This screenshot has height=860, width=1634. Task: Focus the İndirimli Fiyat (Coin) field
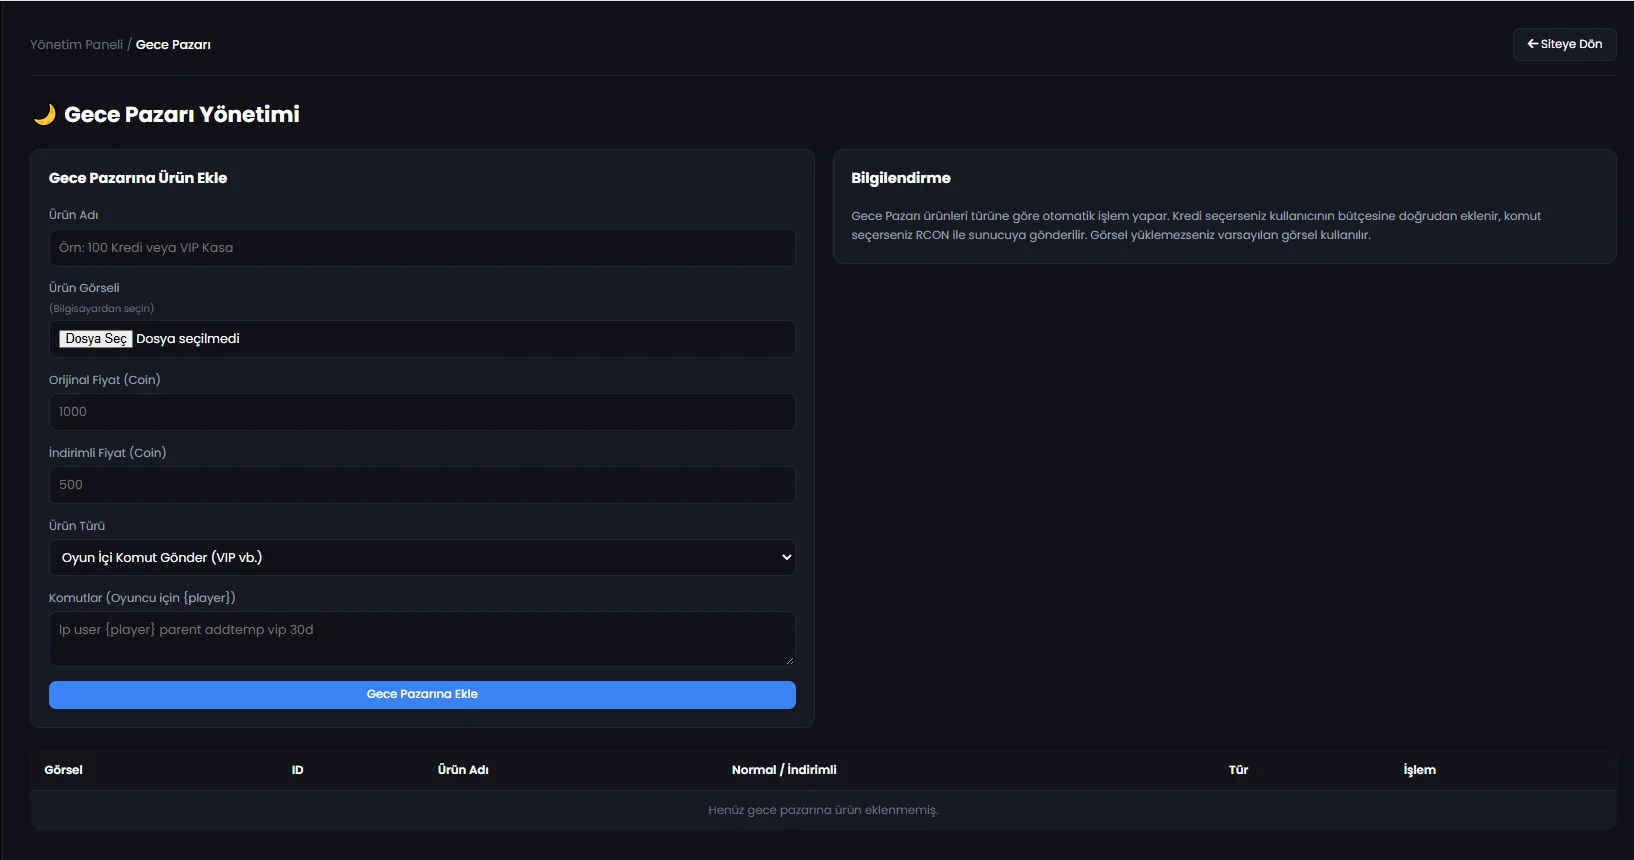[422, 485]
